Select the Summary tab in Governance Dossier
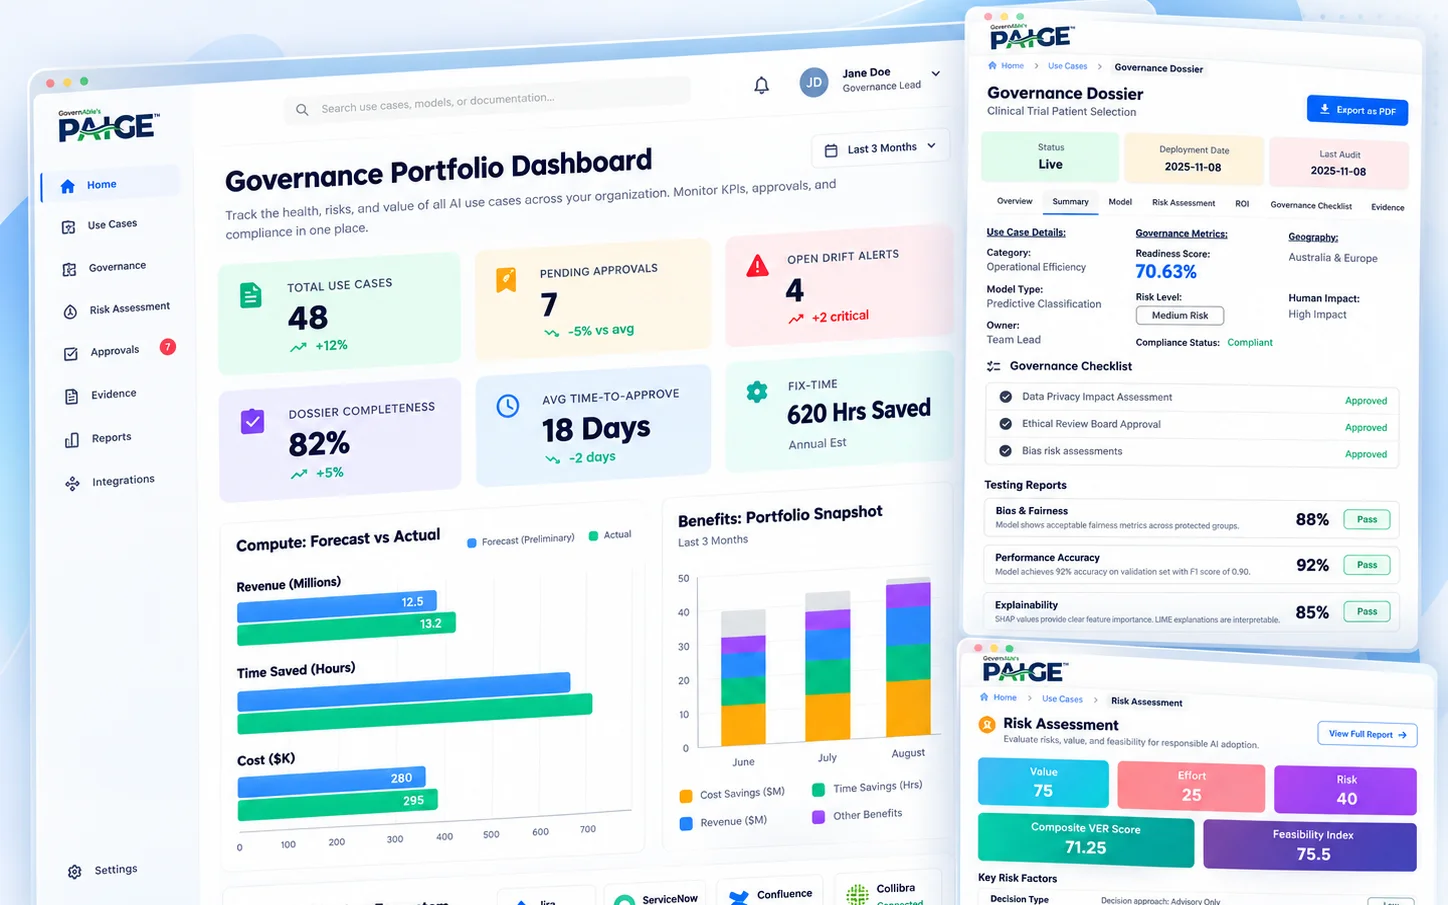 click(x=1070, y=202)
